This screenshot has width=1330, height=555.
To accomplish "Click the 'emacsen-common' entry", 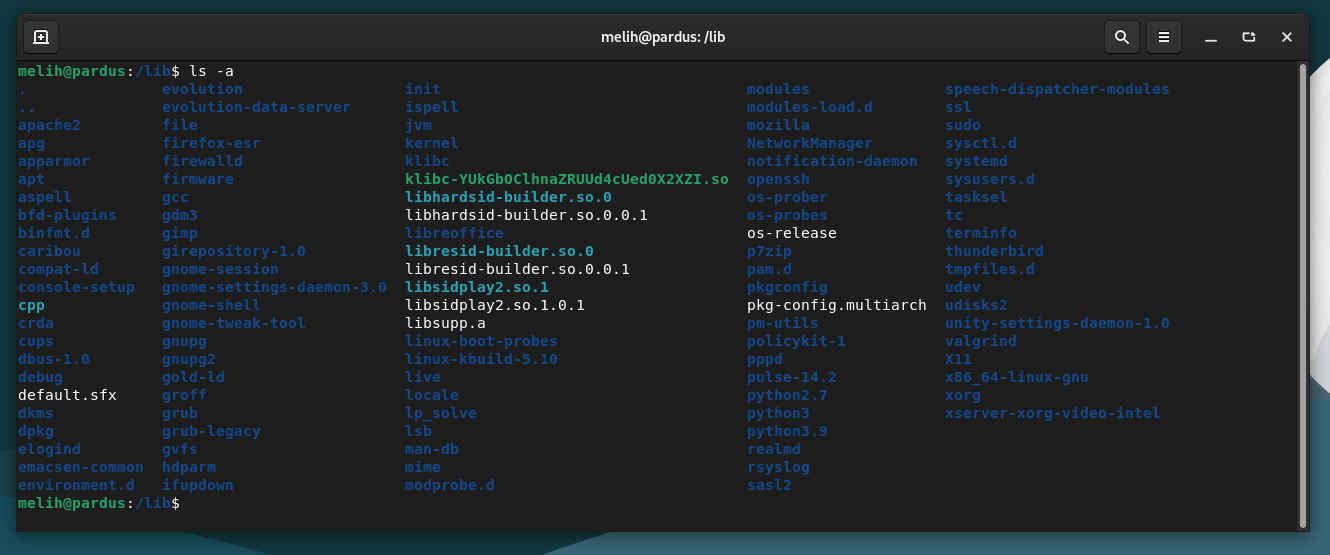I will tap(81, 467).
